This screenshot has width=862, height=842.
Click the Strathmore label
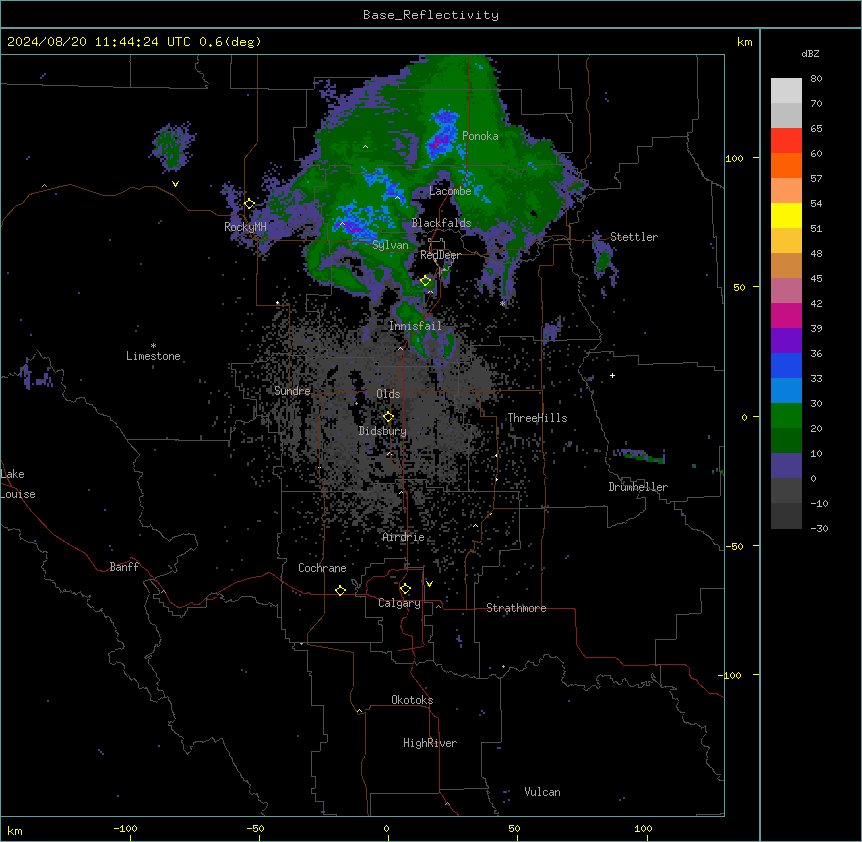[x=516, y=608]
